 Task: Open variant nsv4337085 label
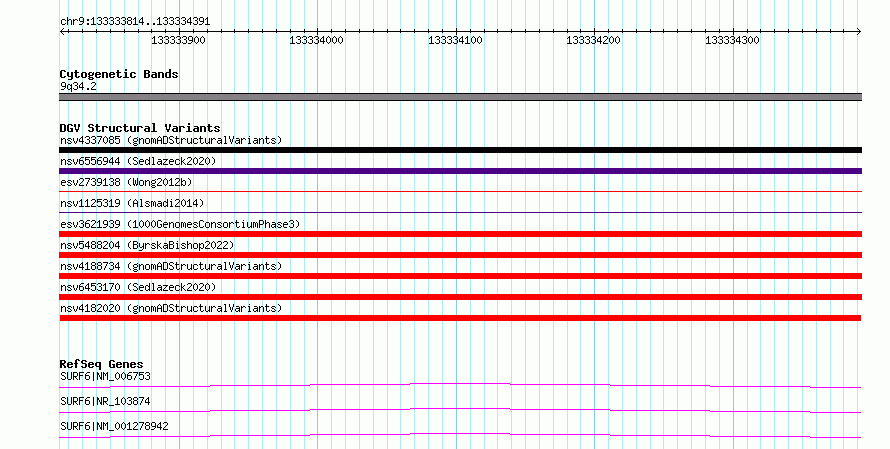point(171,140)
